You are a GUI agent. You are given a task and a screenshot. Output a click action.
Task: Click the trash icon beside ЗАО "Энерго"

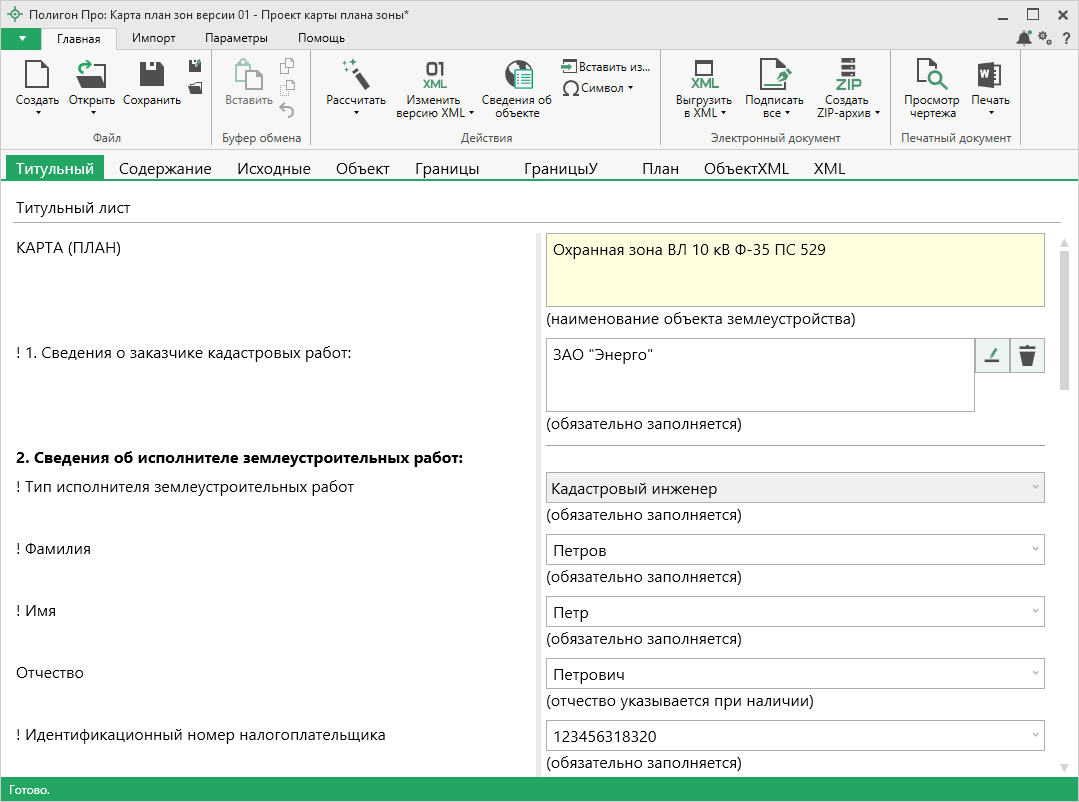(x=1027, y=355)
